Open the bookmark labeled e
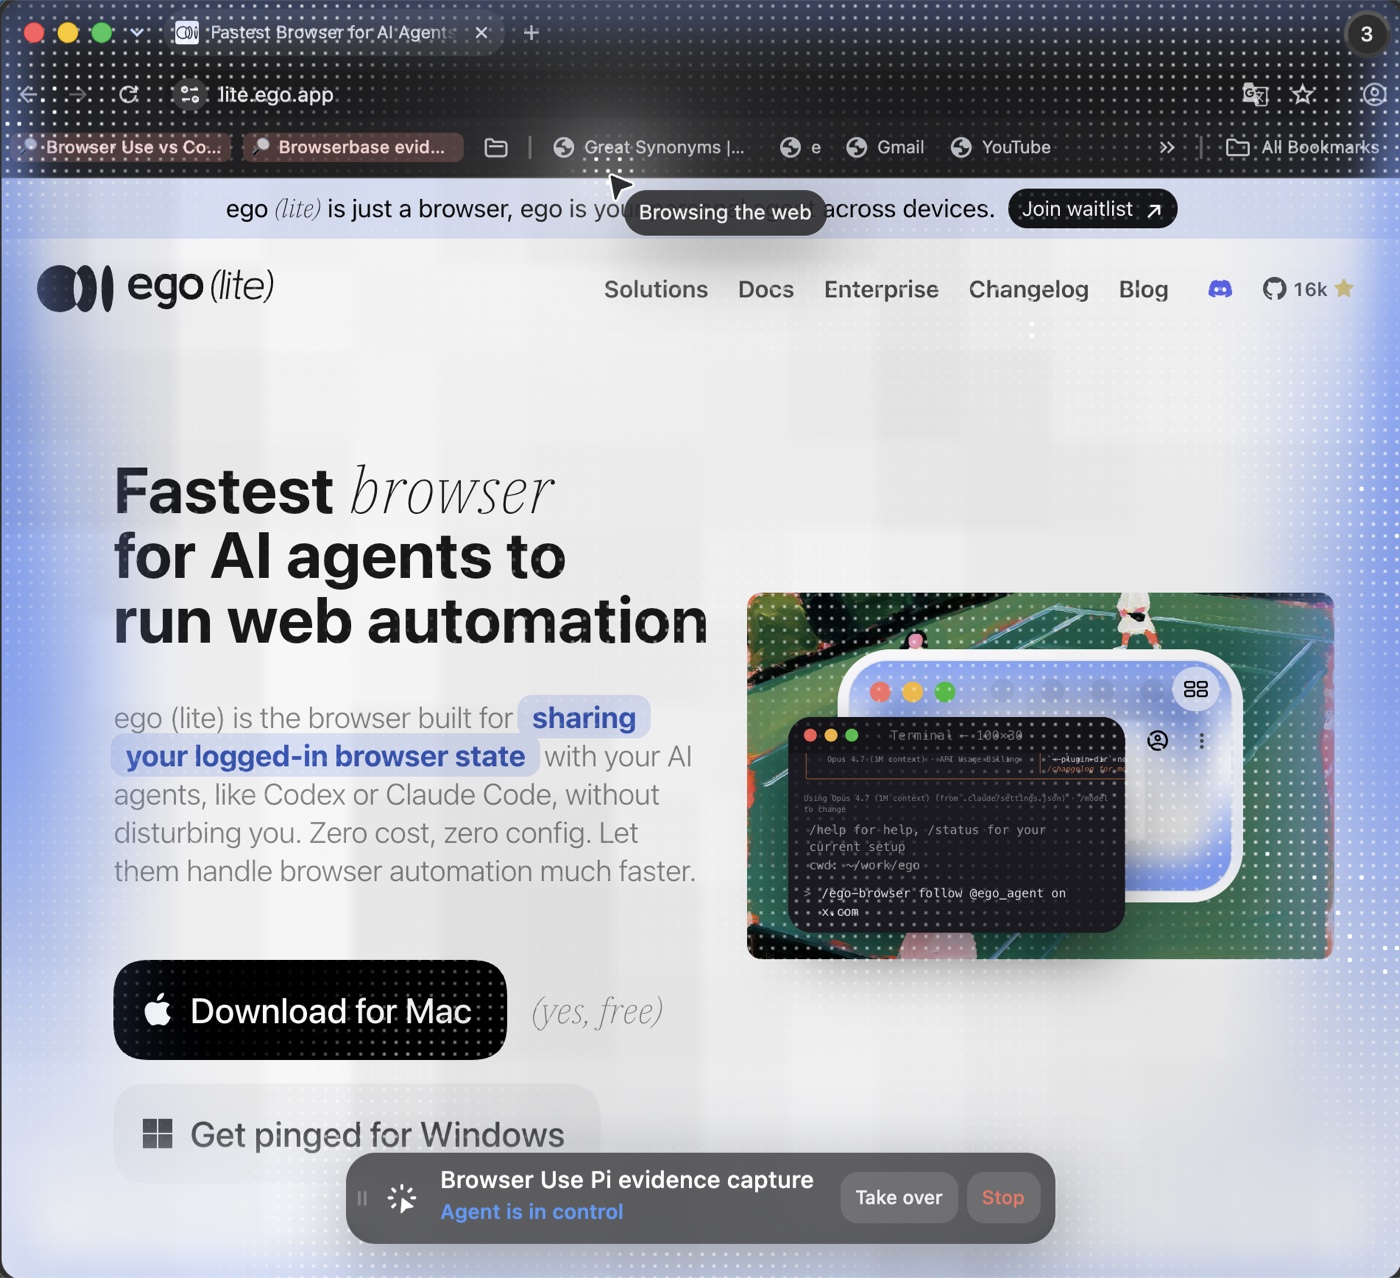 point(801,147)
